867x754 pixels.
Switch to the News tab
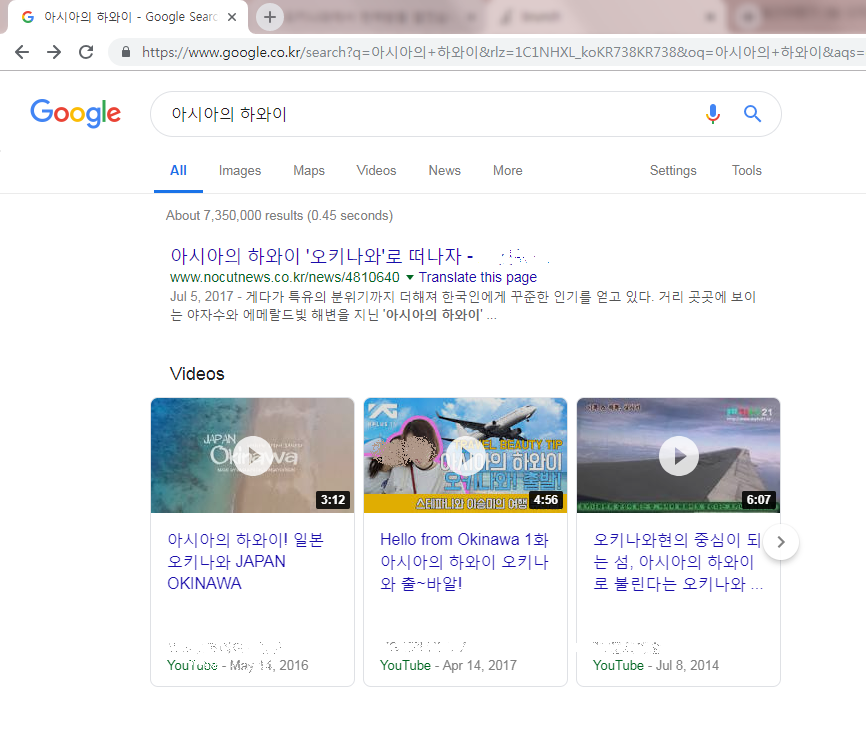[444, 170]
